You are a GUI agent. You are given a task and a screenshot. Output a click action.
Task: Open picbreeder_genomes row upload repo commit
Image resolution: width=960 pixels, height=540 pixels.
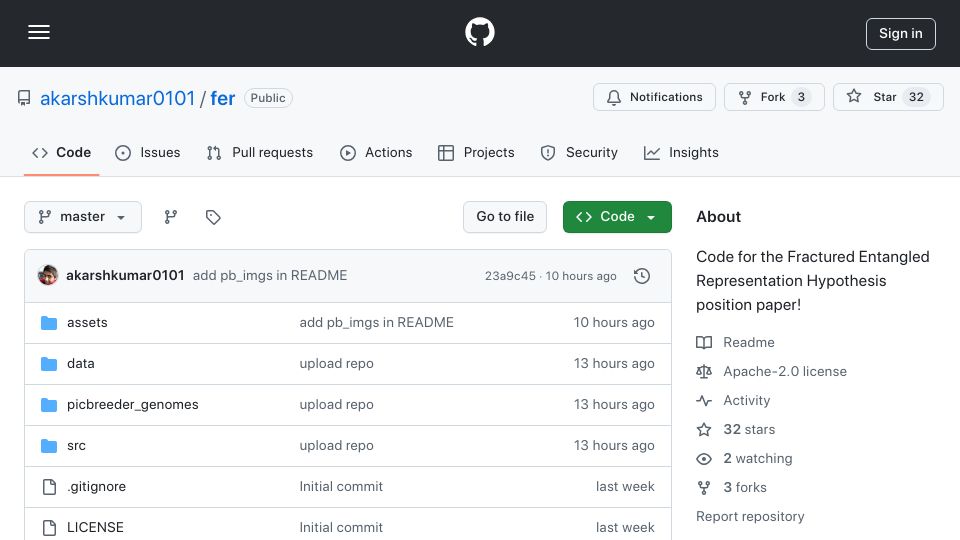pos(336,405)
